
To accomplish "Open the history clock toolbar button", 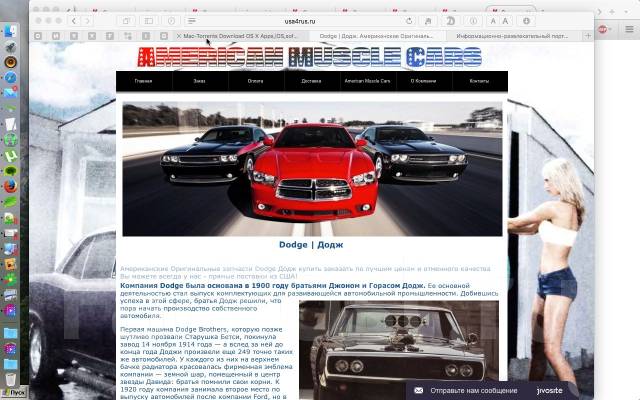I will tap(171, 21).
